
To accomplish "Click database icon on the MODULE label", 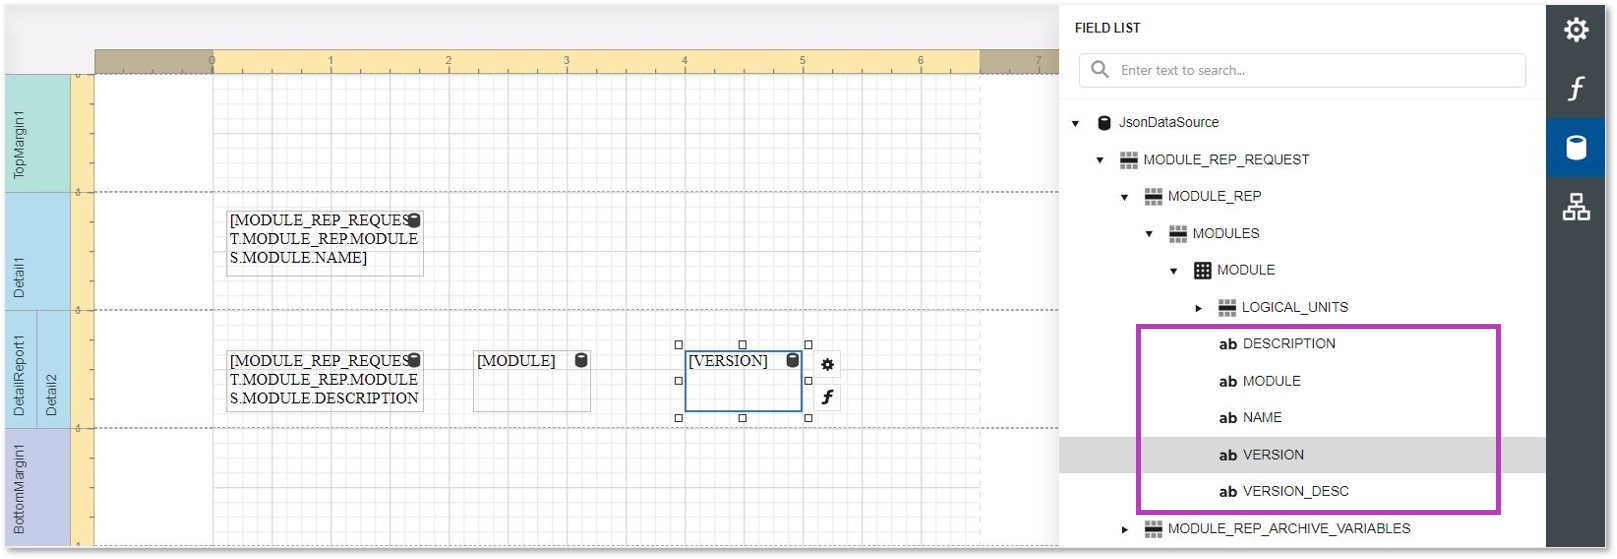I will (x=581, y=360).
